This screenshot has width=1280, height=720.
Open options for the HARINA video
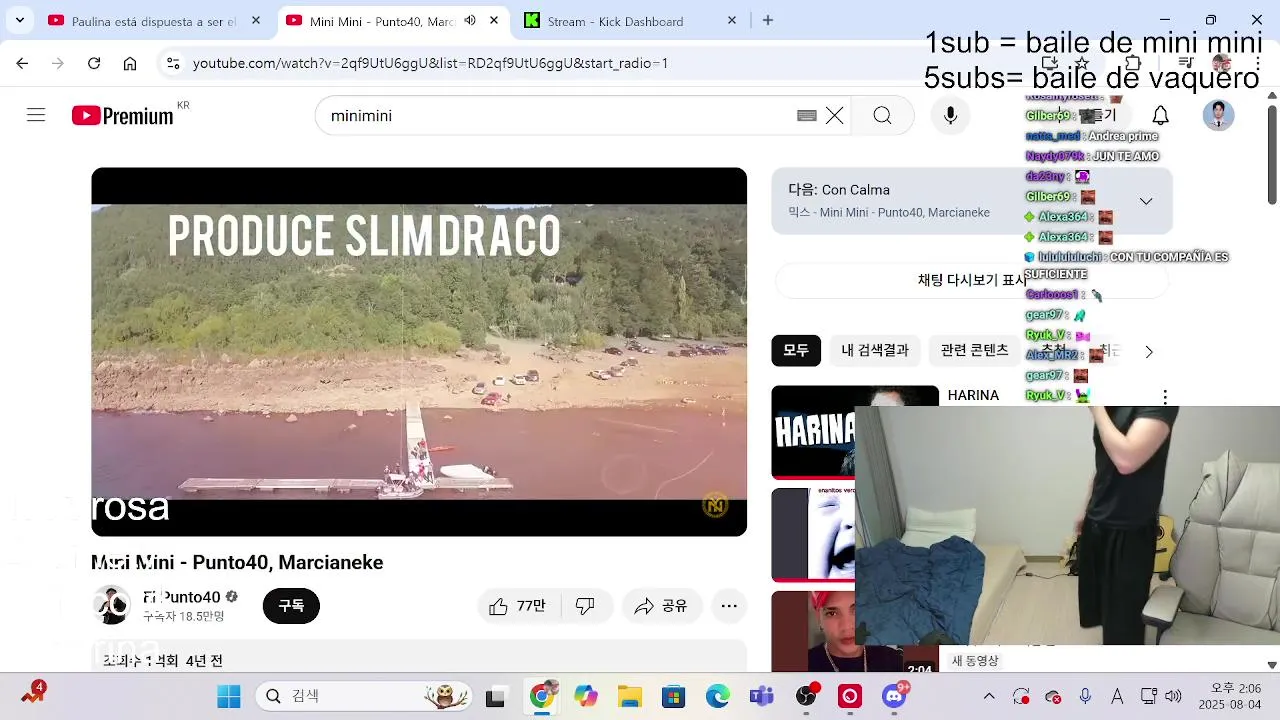(1164, 397)
